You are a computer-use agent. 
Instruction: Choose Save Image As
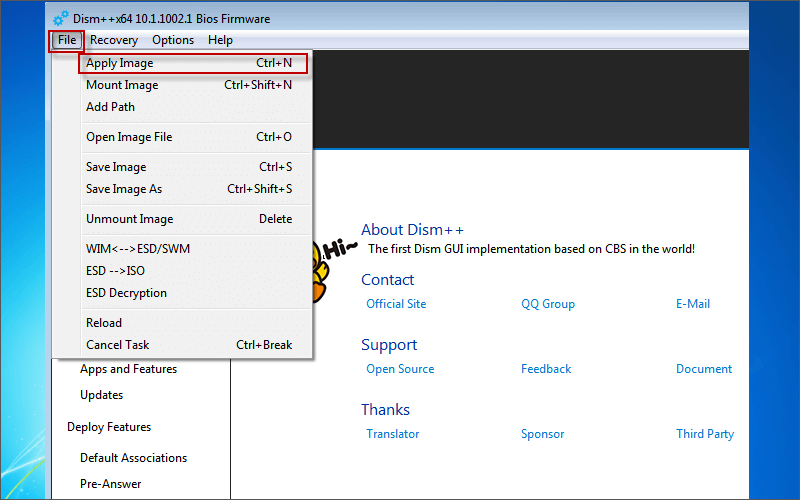(195, 189)
